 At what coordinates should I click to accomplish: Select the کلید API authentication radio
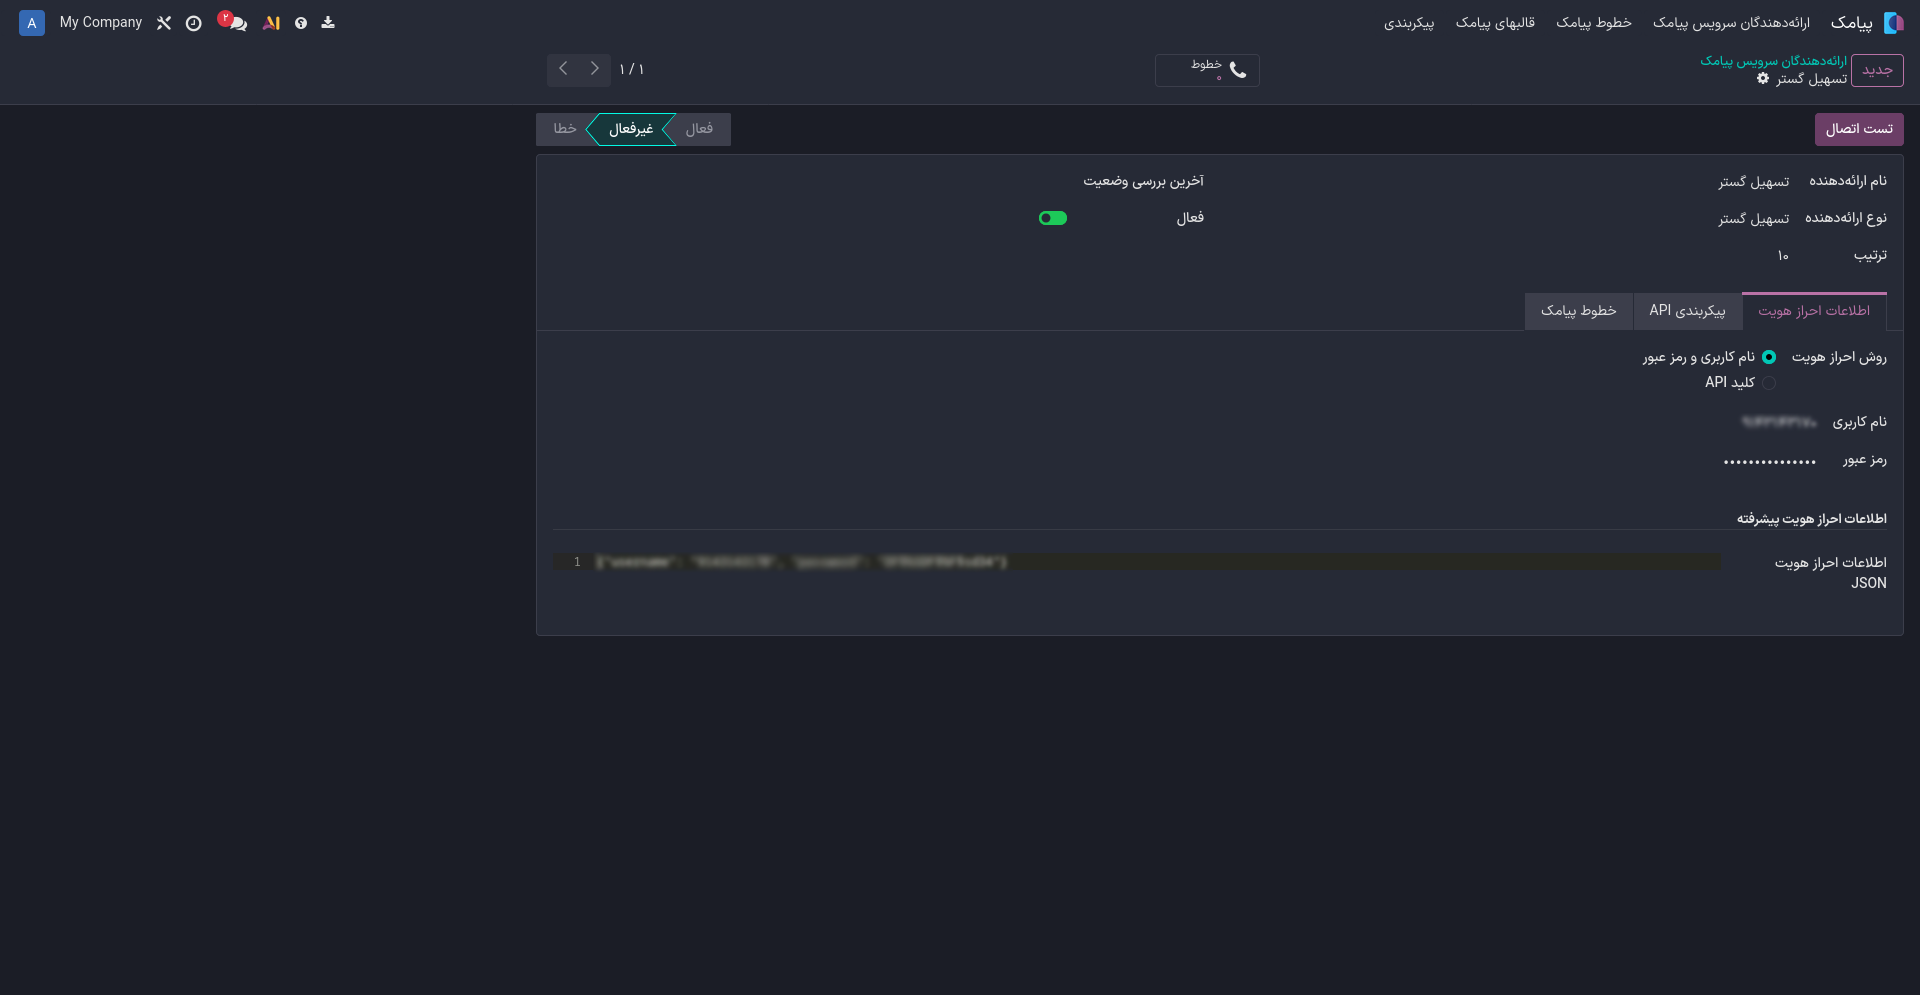(1767, 382)
